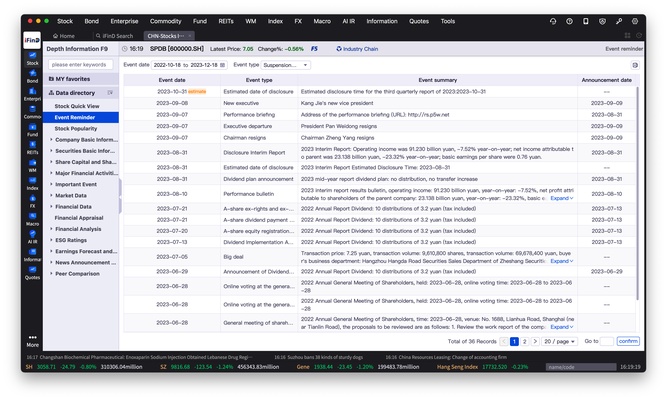The width and height of the screenshot is (667, 400).
Task: Open the settings gear icon
Action: [x=635, y=21]
